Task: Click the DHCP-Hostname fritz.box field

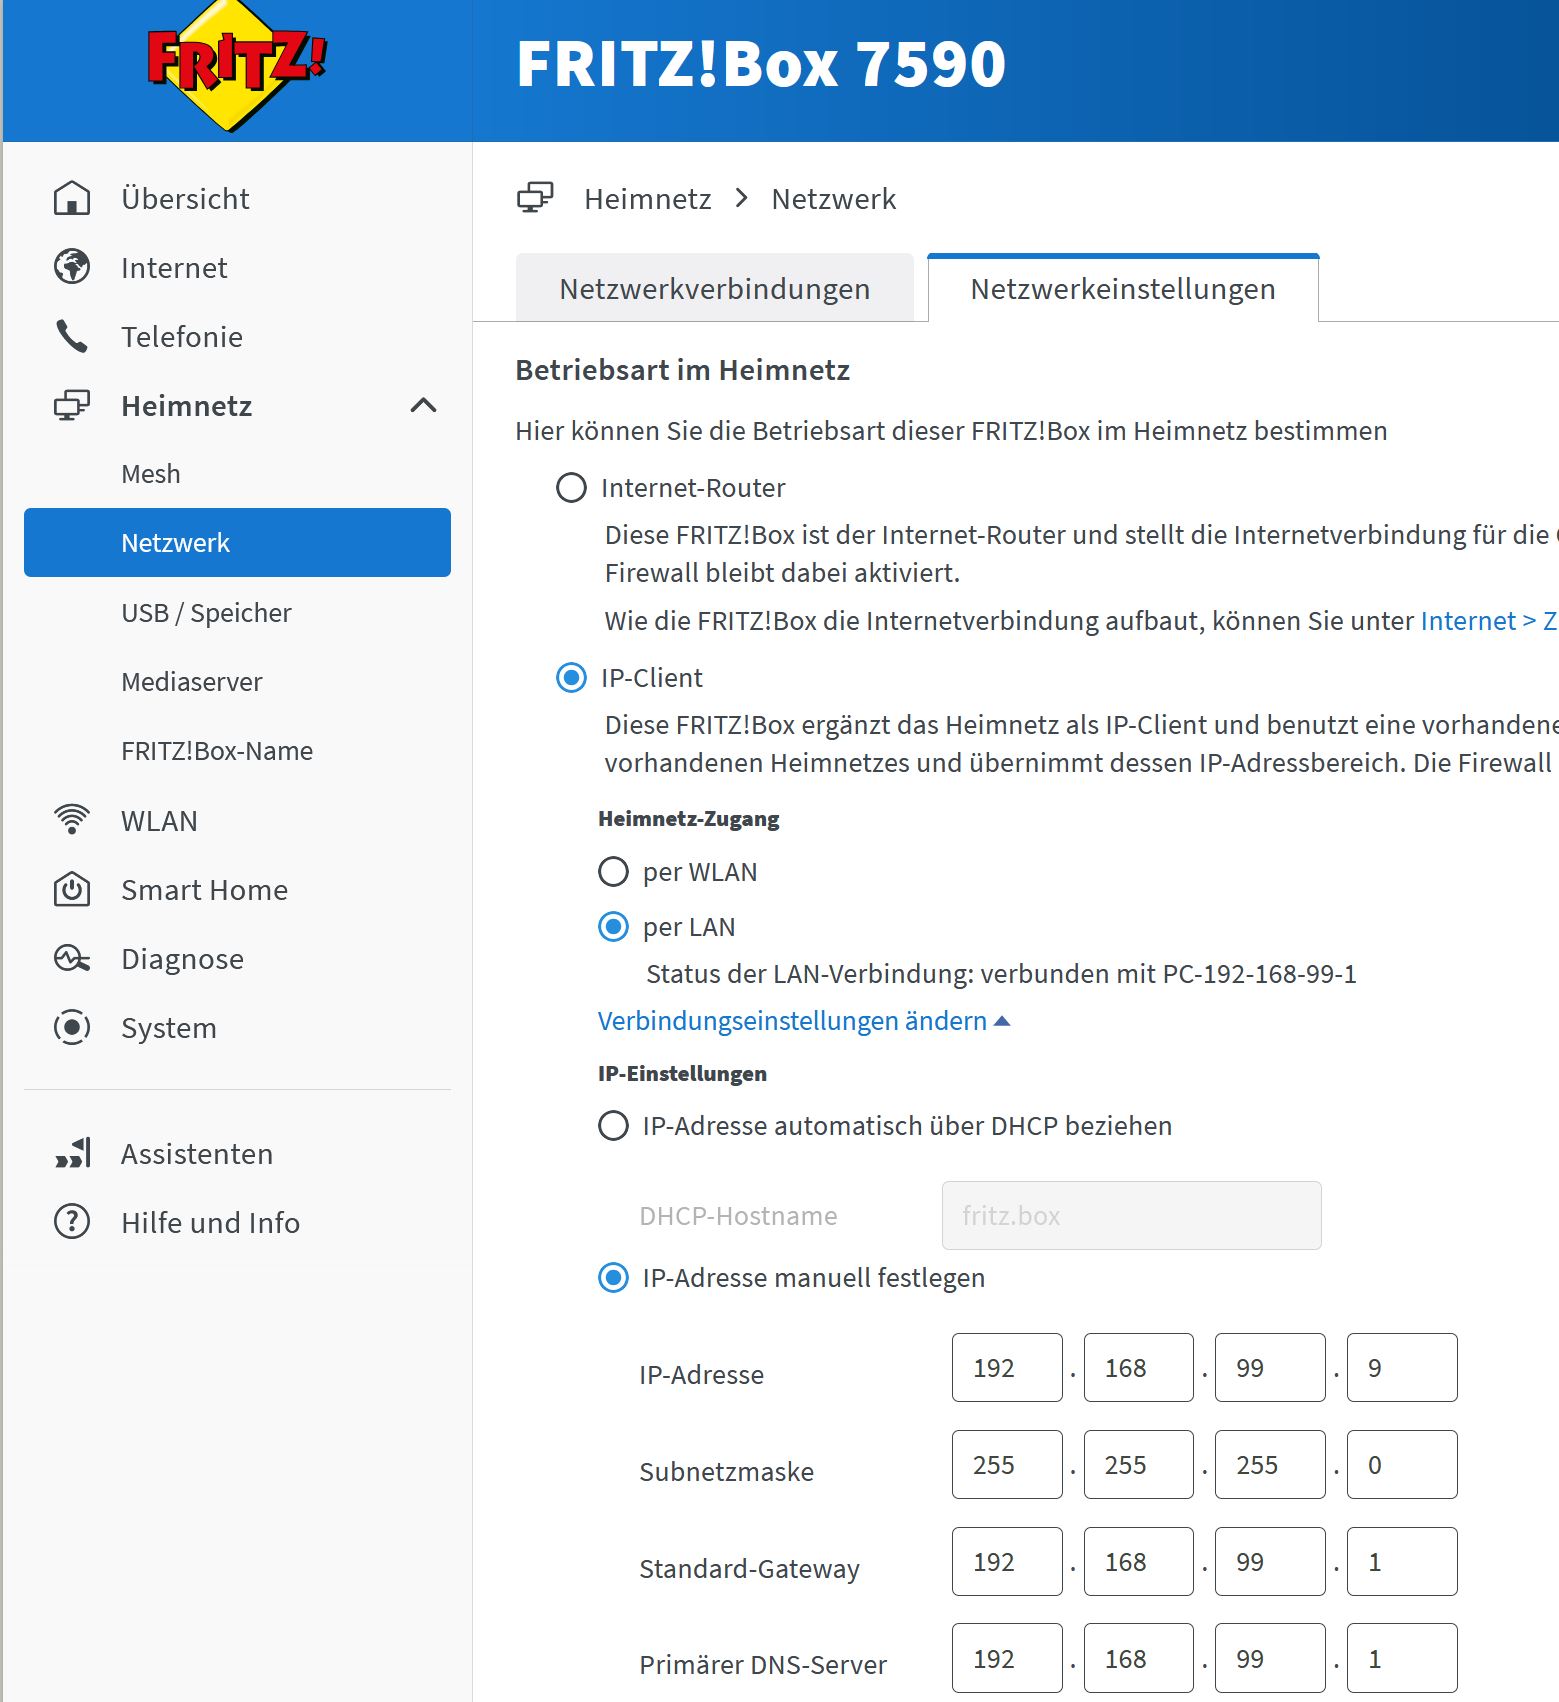Action: tap(1131, 1215)
